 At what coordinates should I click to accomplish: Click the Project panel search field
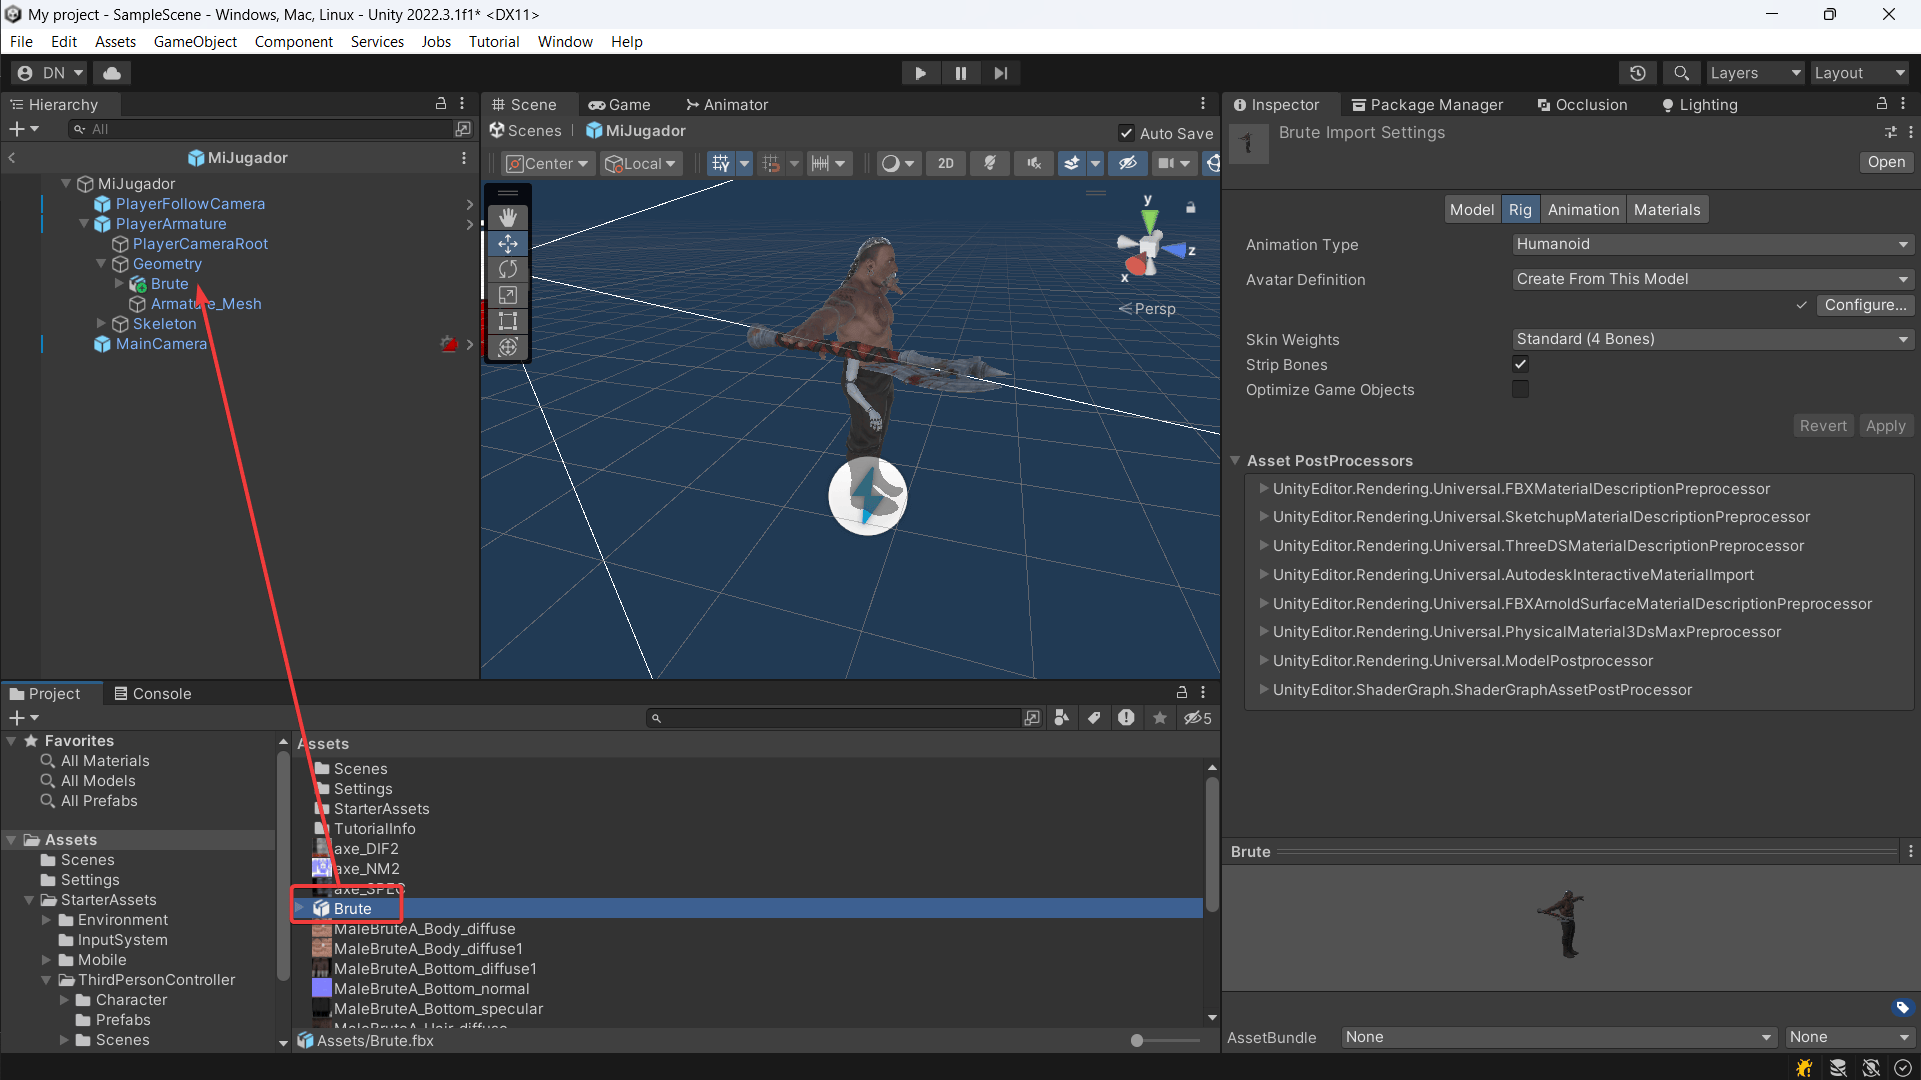click(x=832, y=718)
